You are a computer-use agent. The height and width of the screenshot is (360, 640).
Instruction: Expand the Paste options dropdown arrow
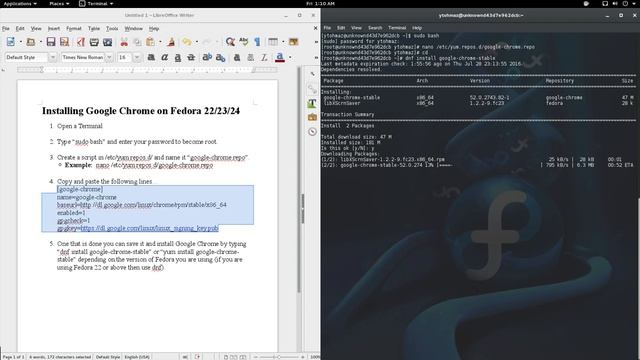[x=160, y=42]
